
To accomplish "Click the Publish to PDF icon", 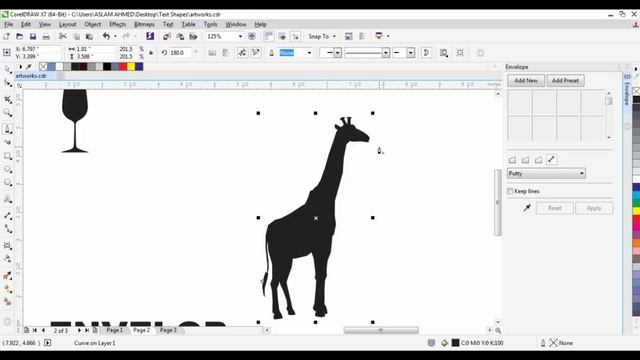I will [193, 36].
